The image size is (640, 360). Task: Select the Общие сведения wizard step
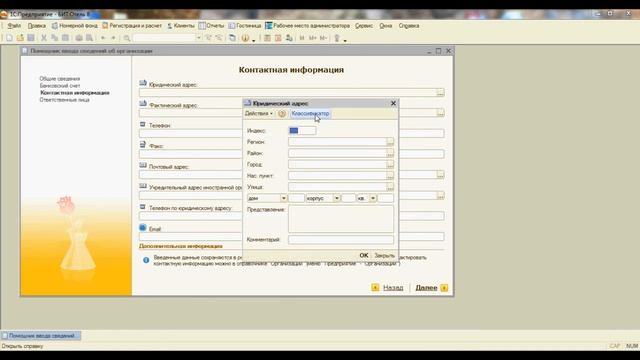coord(60,79)
